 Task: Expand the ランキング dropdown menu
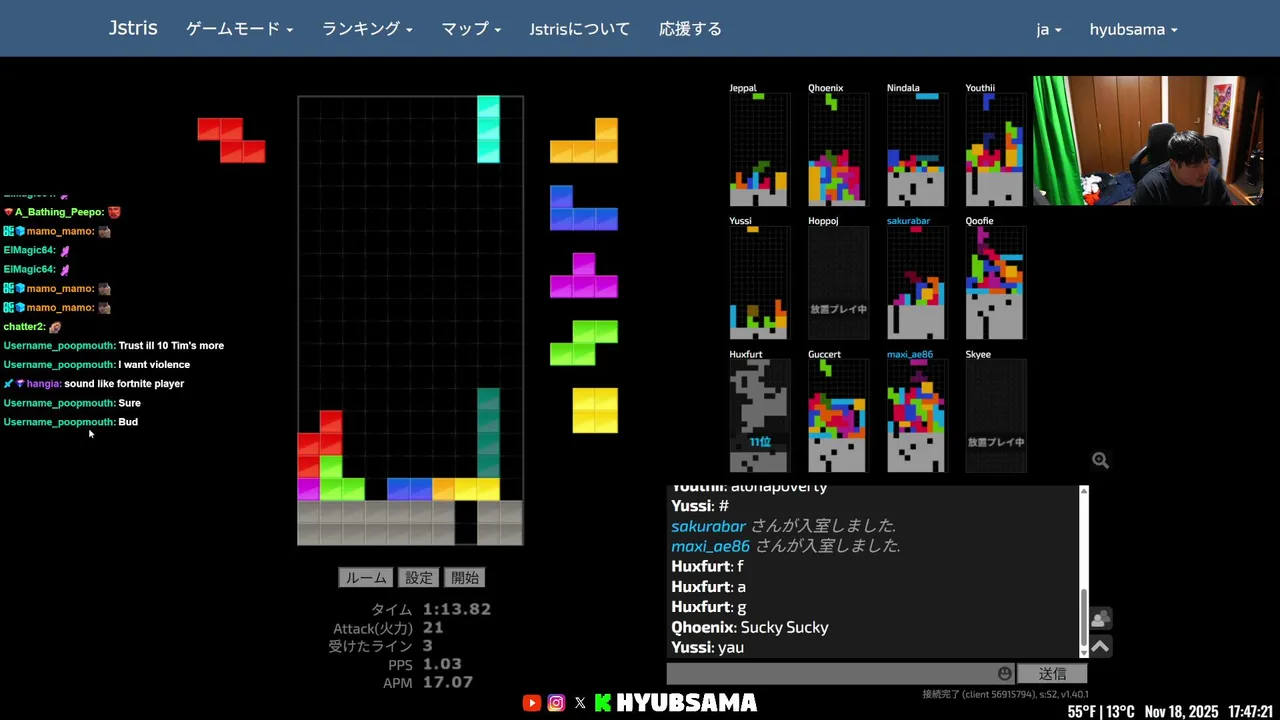pos(367,29)
